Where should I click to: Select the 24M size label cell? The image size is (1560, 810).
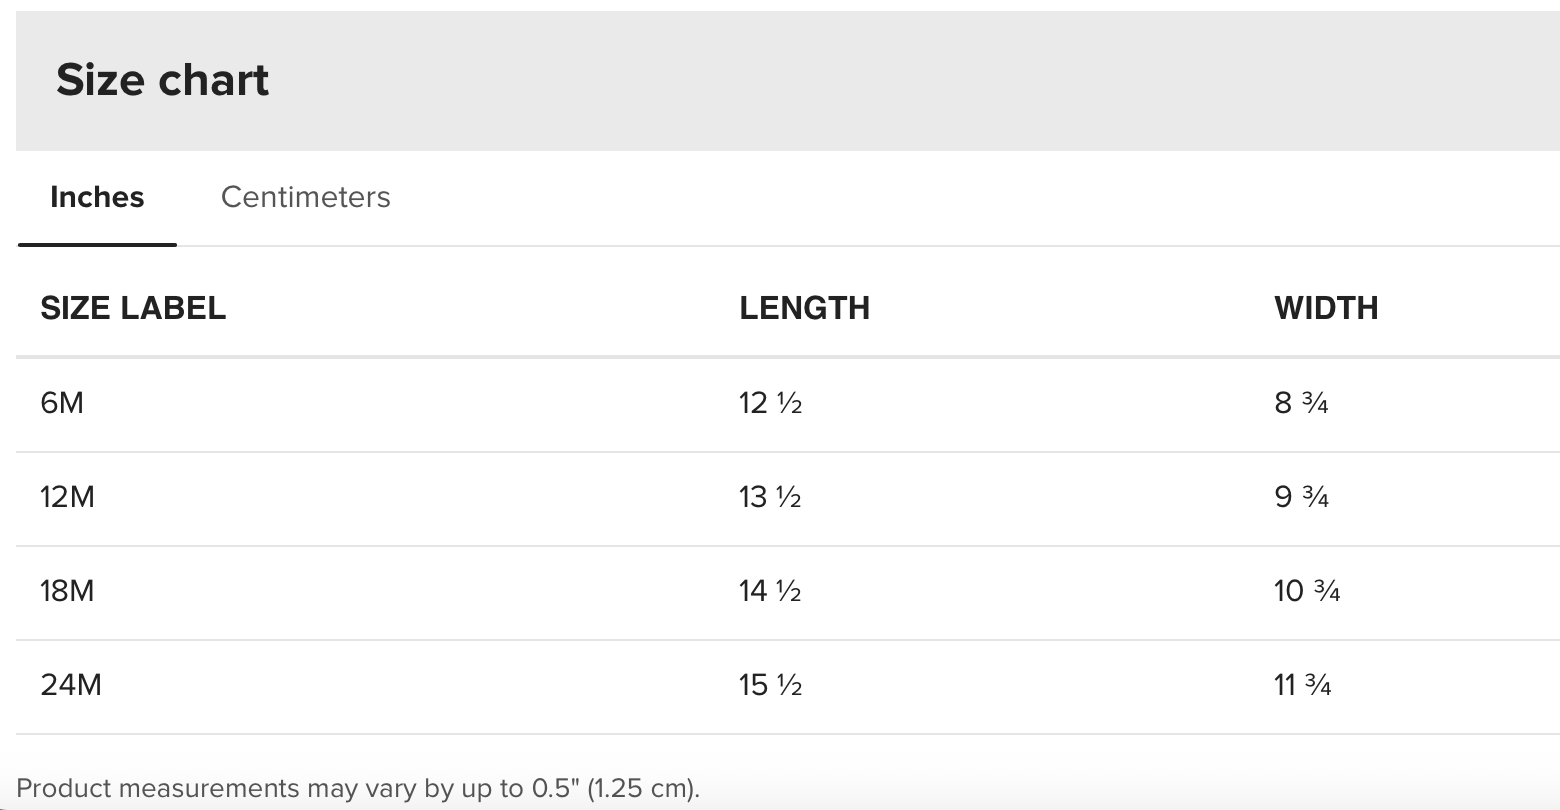(71, 685)
